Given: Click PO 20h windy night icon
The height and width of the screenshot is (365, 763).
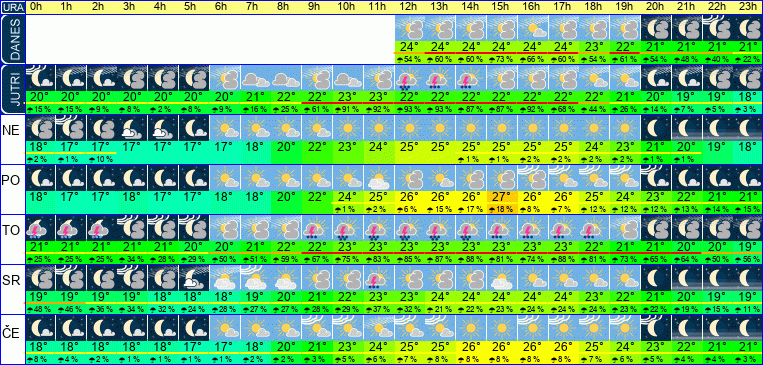Looking at the screenshot, I should [x=656, y=178].
